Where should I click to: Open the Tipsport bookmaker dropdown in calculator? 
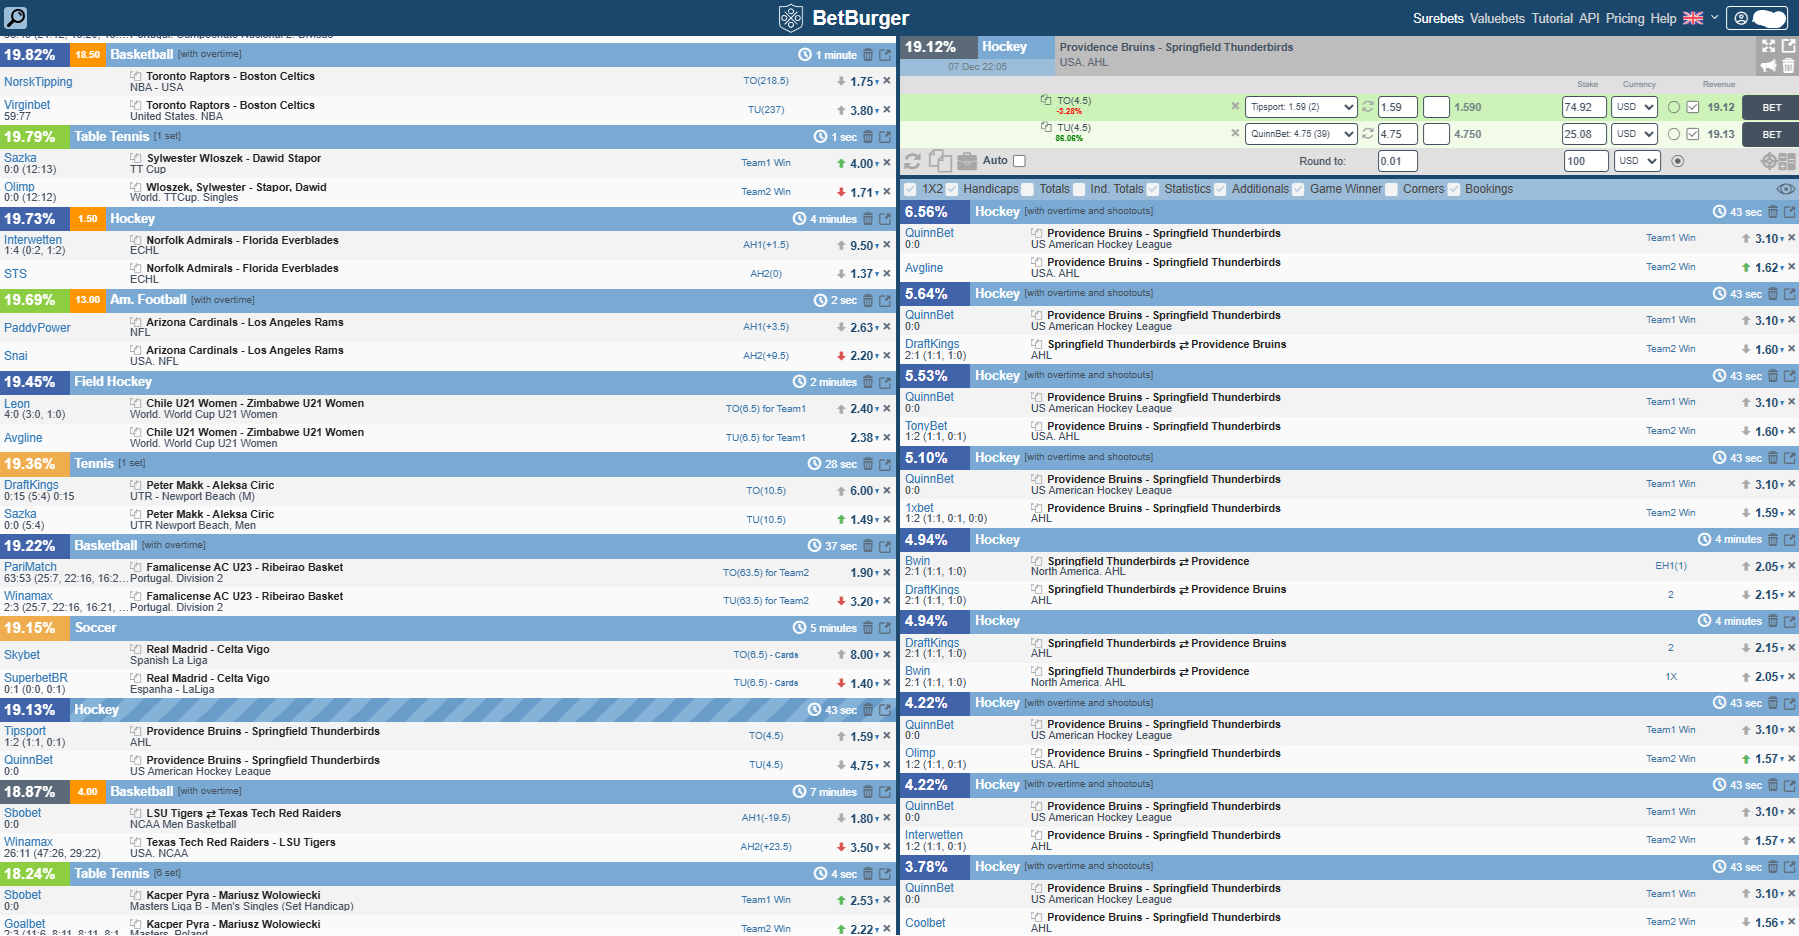point(1300,107)
